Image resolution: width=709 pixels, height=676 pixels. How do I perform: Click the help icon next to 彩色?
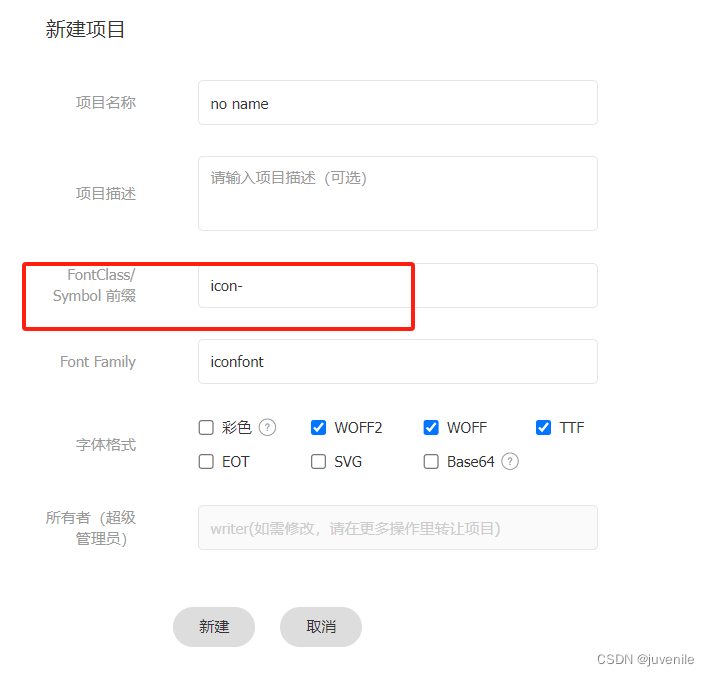pyautogui.click(x=267, y=427)
